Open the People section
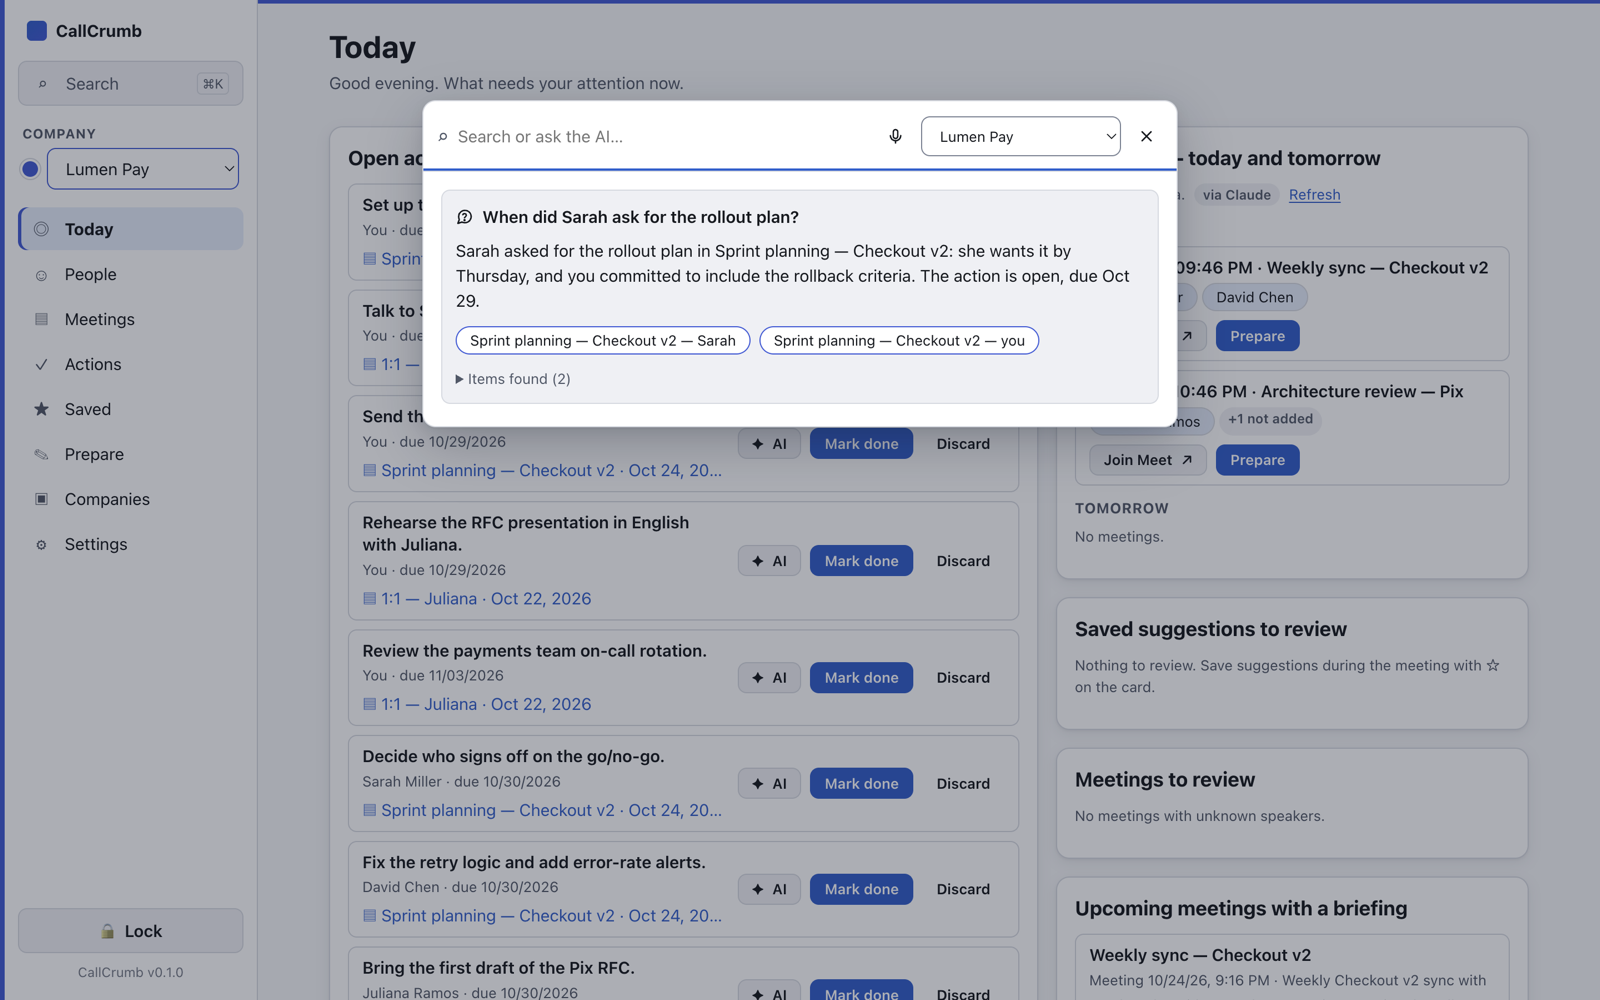 click(x=131, y=274)
